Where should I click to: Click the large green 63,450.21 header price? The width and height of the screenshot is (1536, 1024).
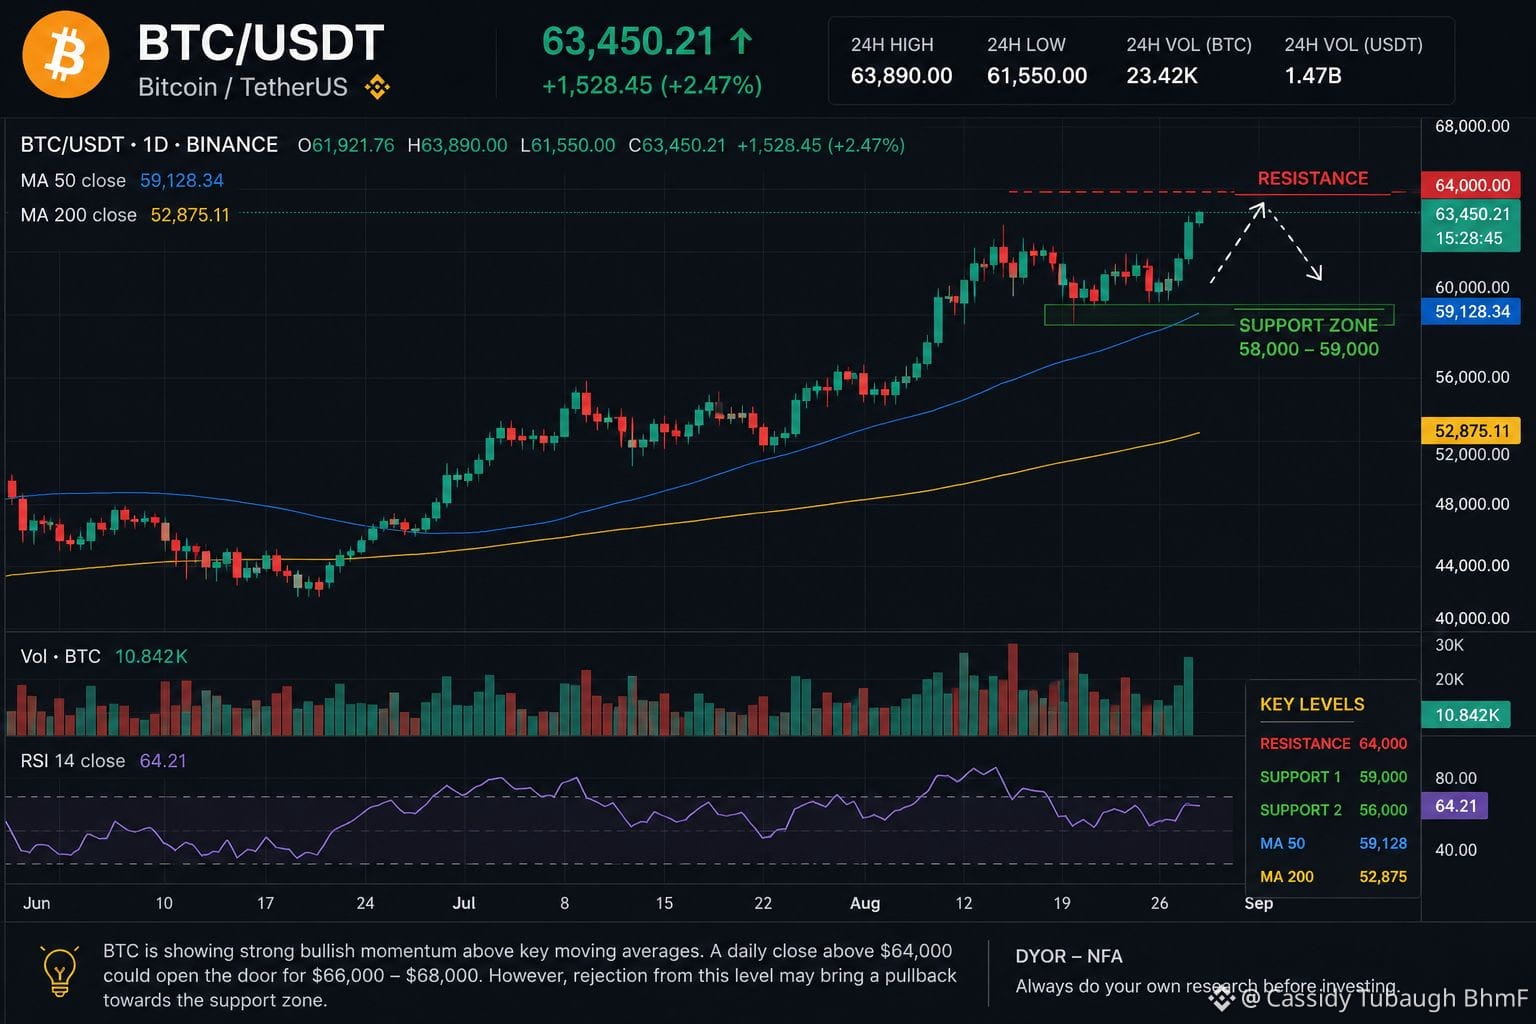(628, 41)
